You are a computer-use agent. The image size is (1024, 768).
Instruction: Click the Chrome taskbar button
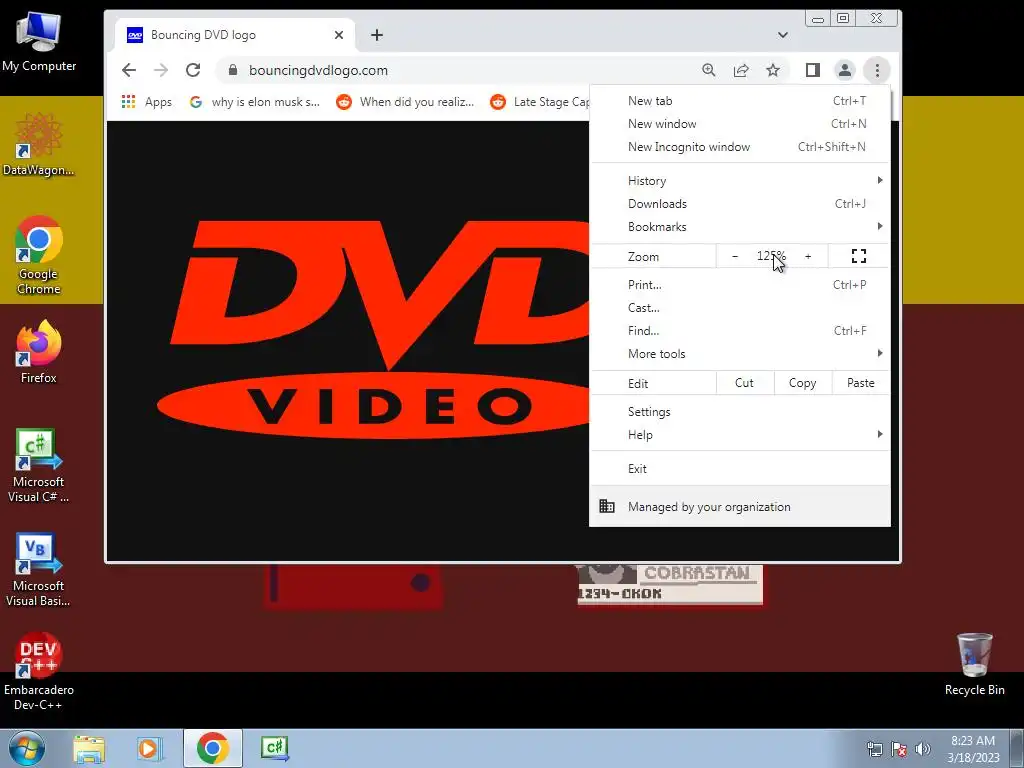point(212,748)
